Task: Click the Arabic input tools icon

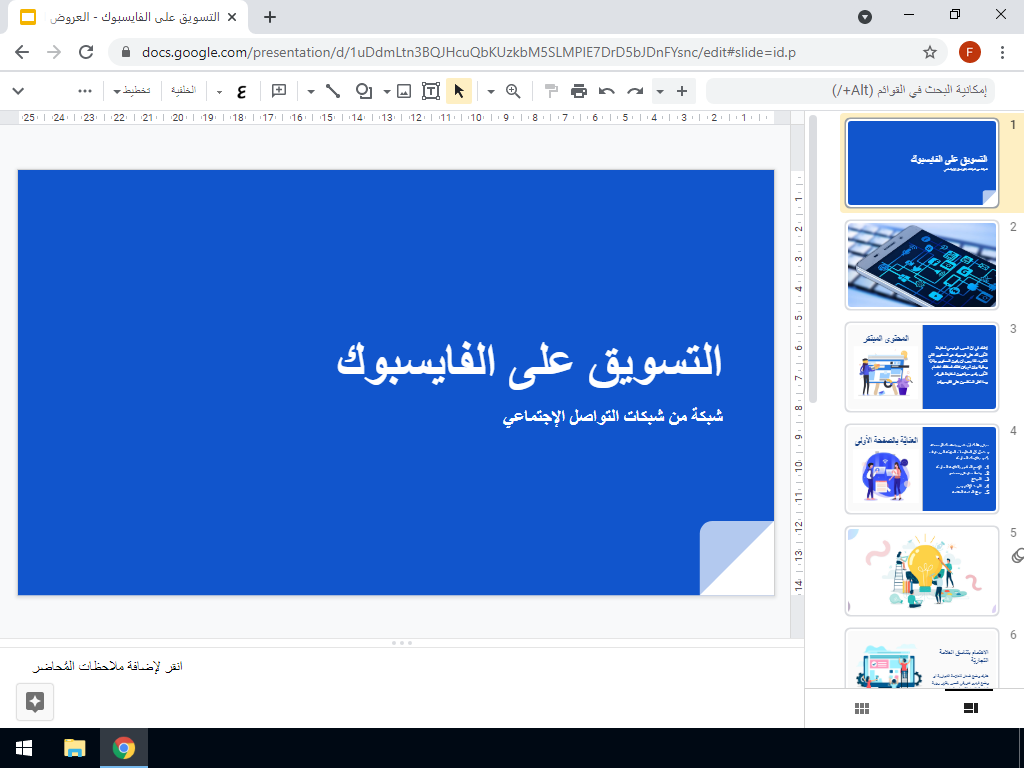Action: [x=242, y=91]
